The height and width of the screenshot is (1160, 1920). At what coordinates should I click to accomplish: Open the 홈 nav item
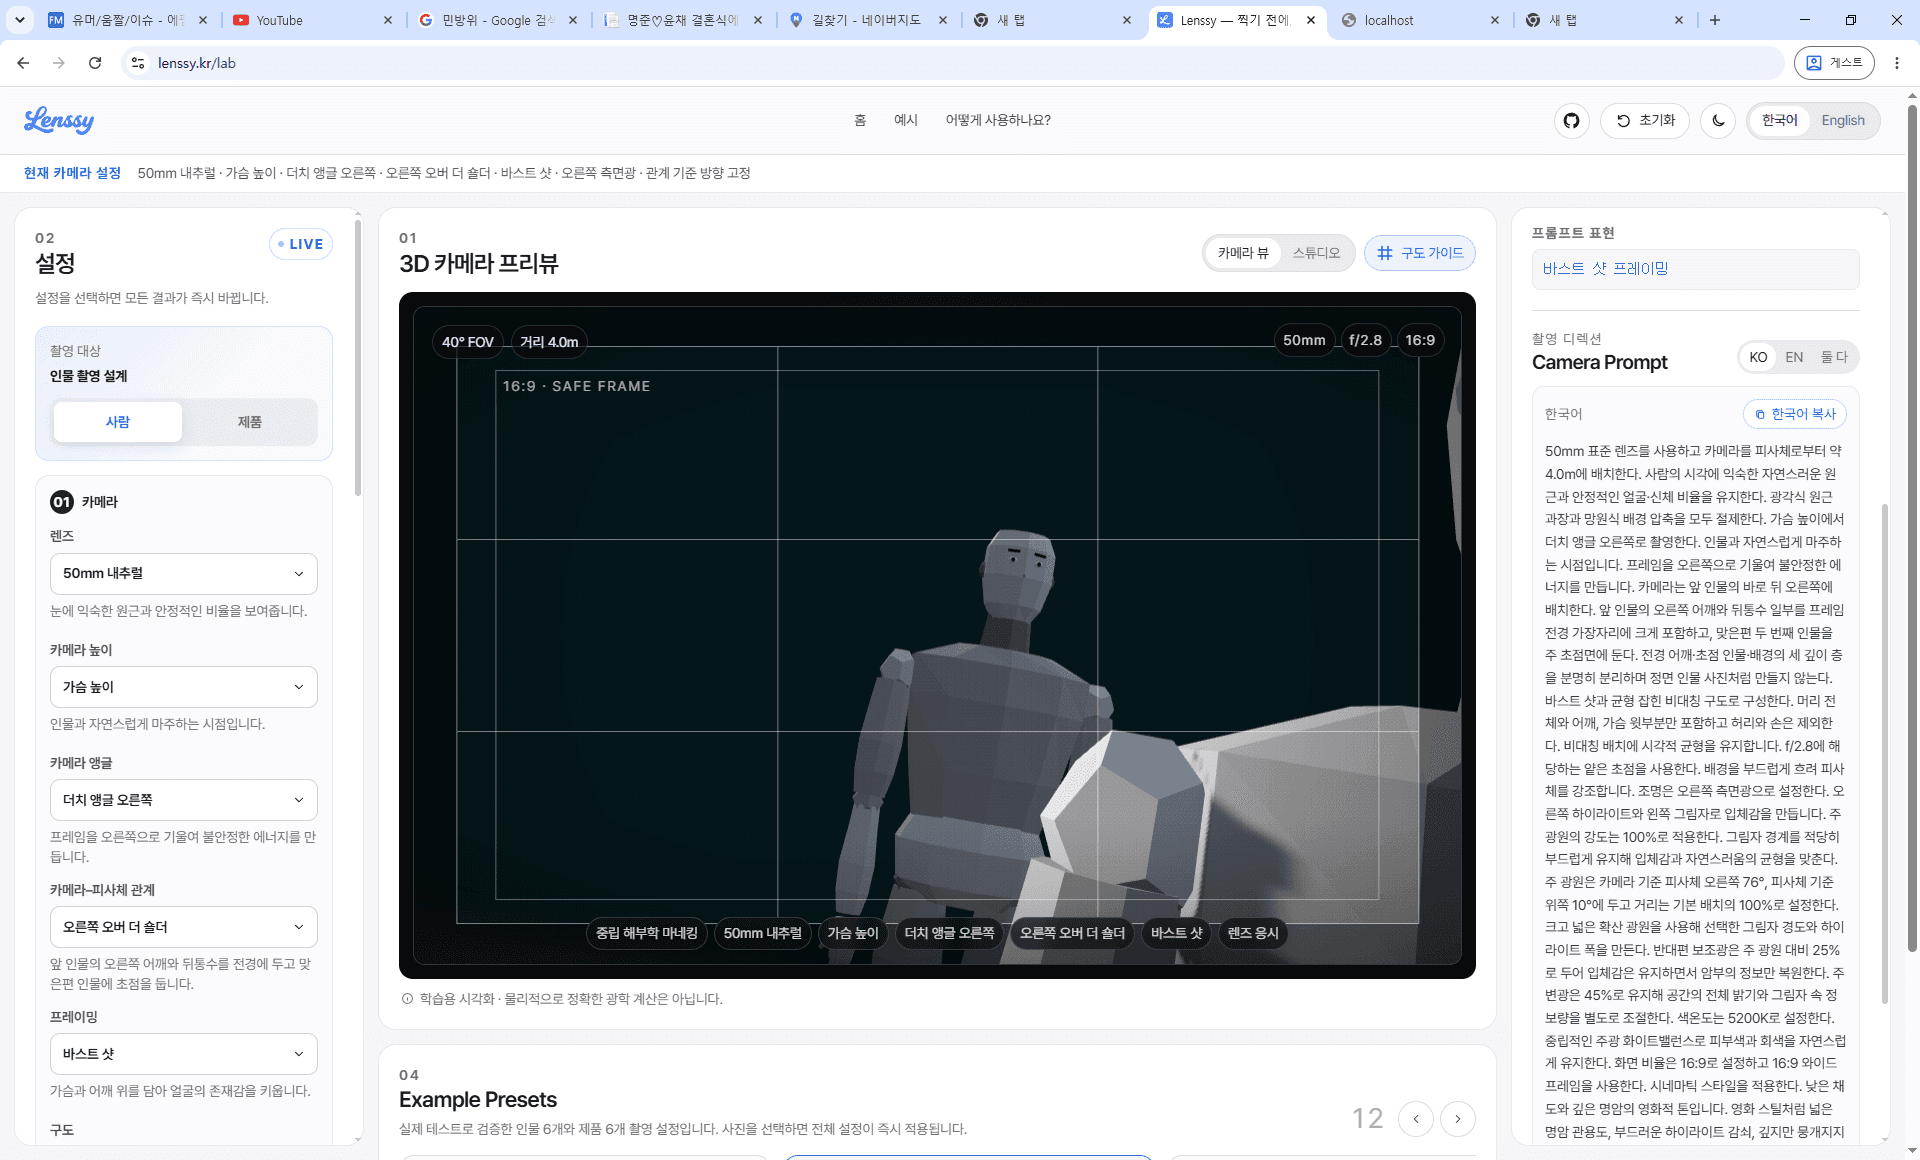(859, 120)
